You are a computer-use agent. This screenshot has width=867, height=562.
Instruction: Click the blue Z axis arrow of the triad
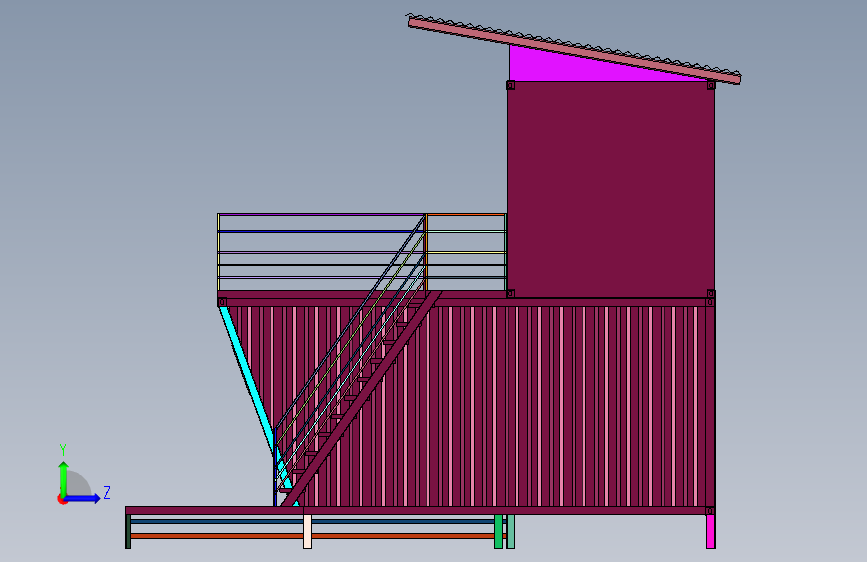click(83, 498)
